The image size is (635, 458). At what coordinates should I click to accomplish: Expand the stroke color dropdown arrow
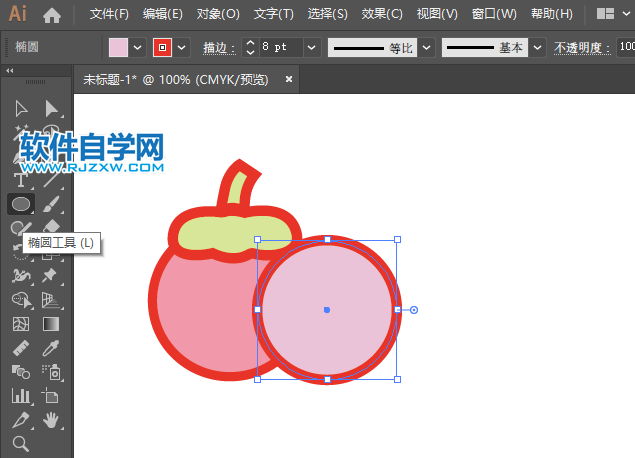point(182,47)
